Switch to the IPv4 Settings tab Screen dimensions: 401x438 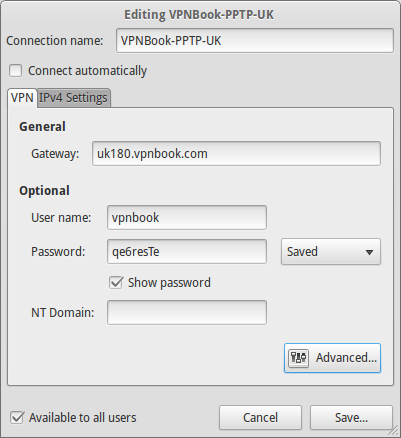click(x=73, y=98)
